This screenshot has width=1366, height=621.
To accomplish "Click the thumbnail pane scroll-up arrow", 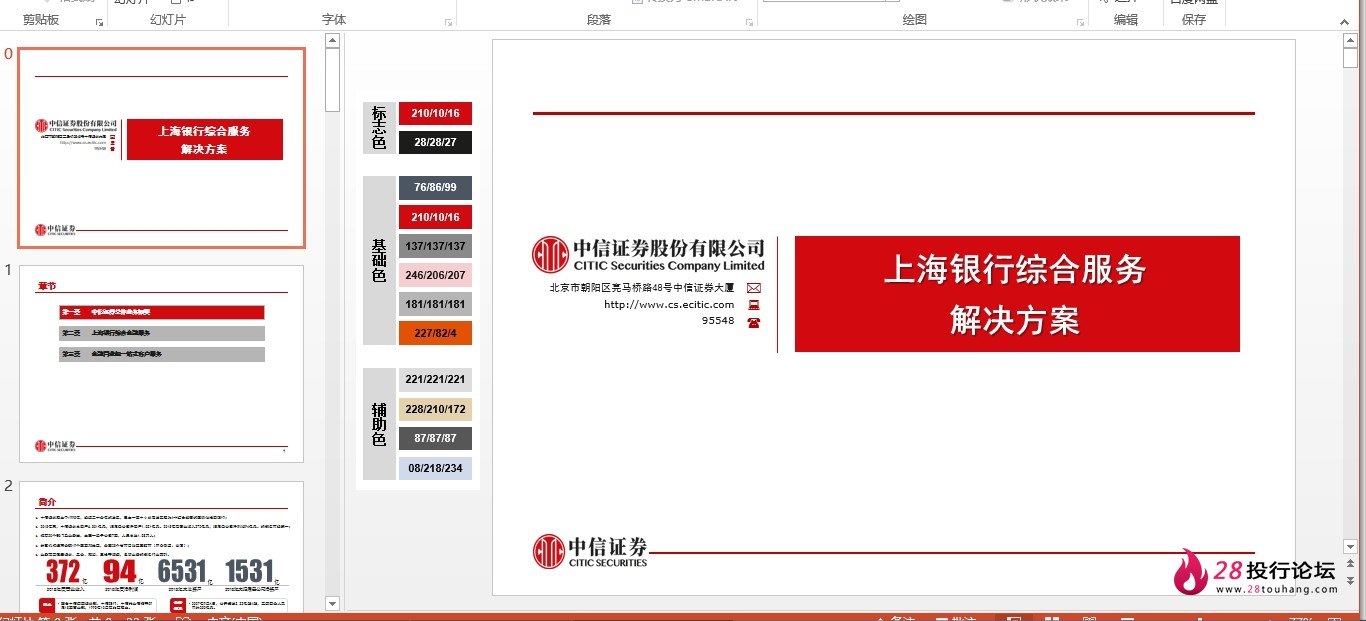I will (x=332, y=41).
